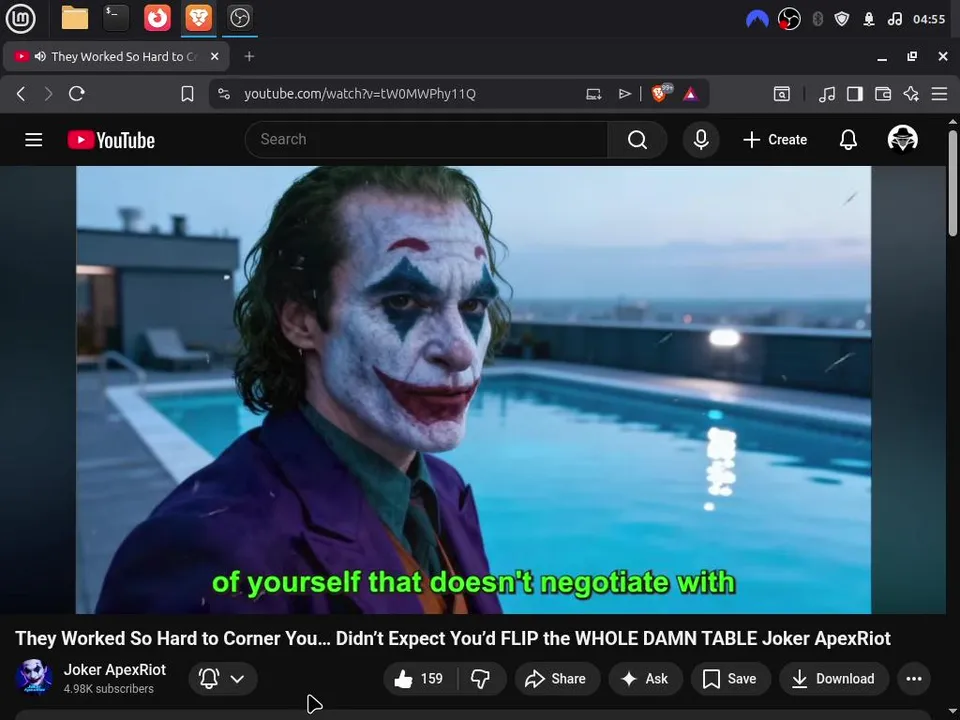Click the Bluetooth tray icon
The height and width of the screenshot is (720, 960).
817,19
